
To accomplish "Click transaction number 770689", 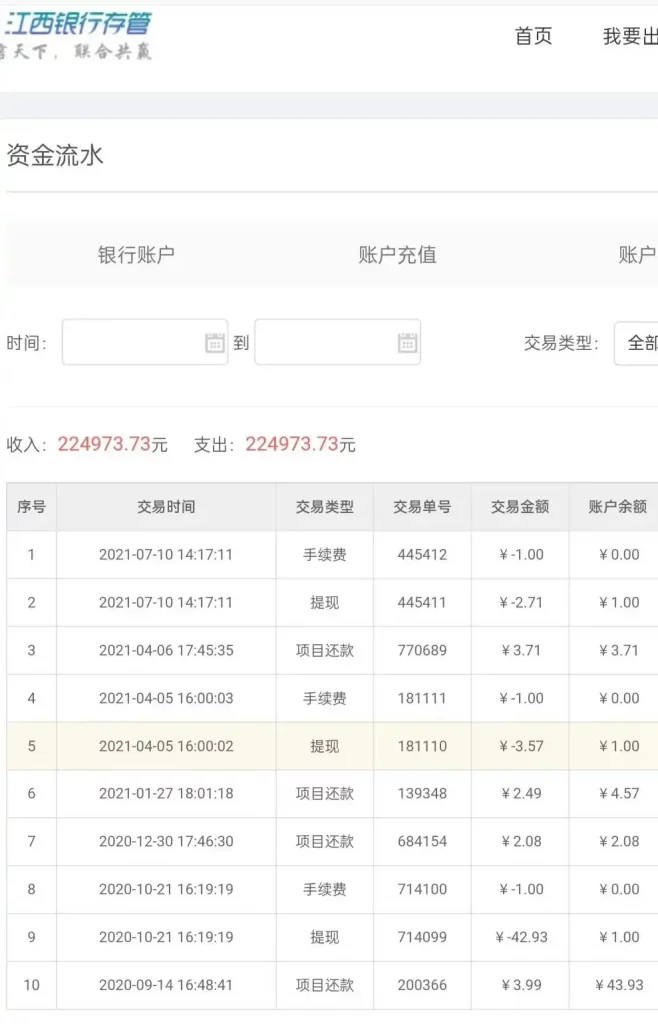I will (x=422, y=651).
